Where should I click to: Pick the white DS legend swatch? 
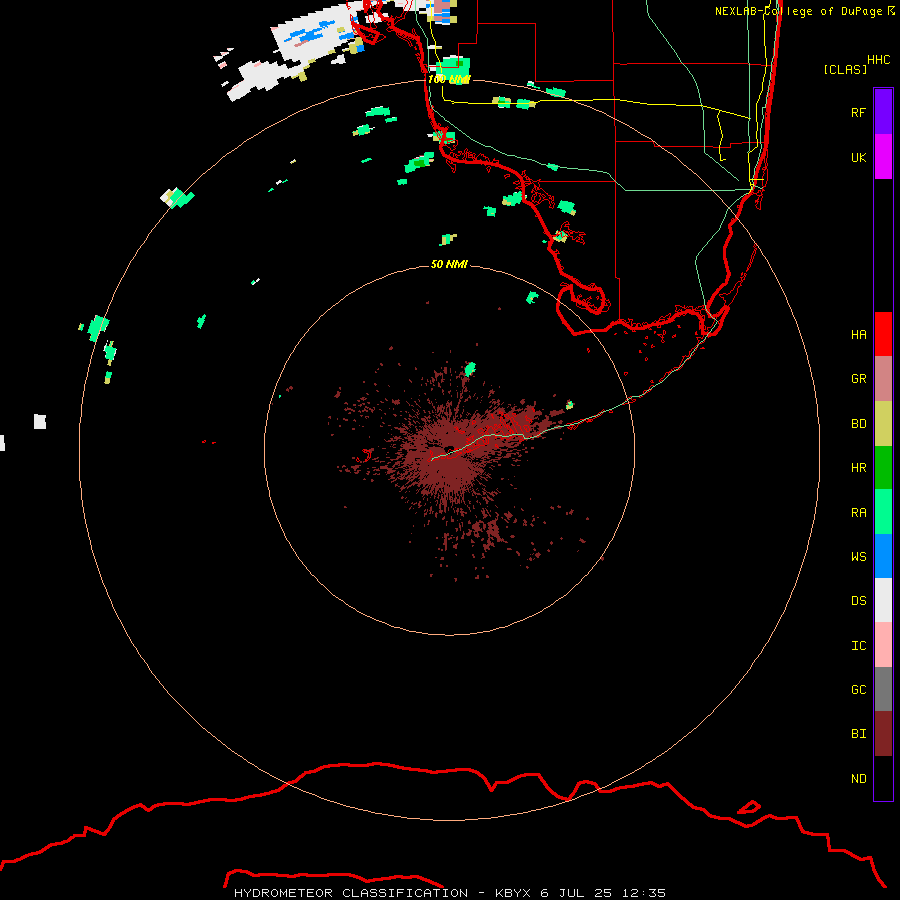coord(883,600)
